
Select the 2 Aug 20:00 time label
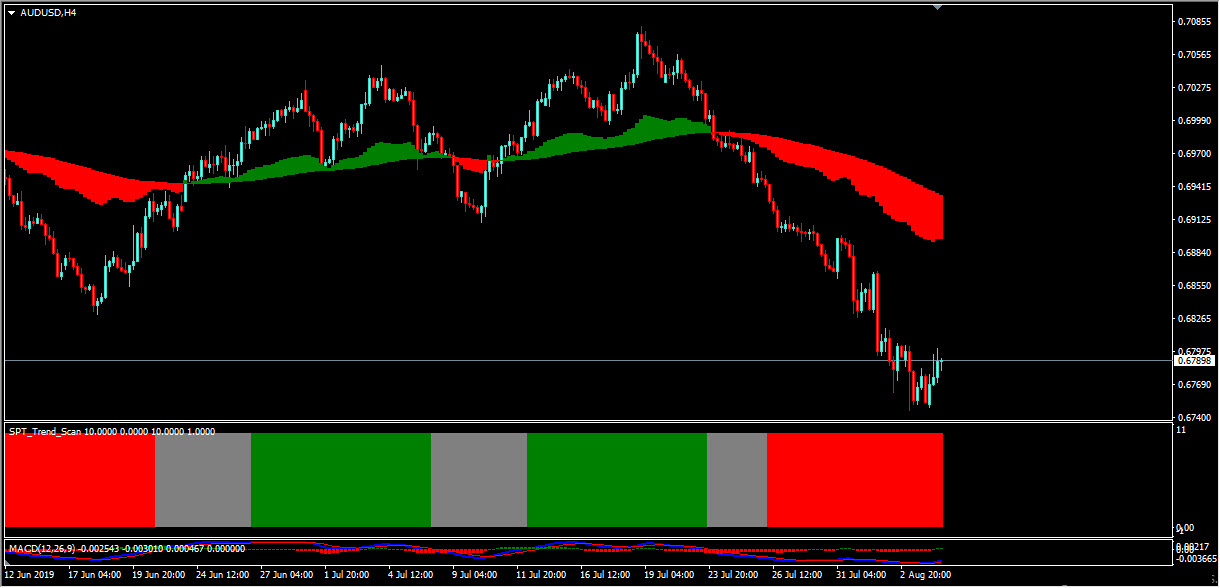925,575
